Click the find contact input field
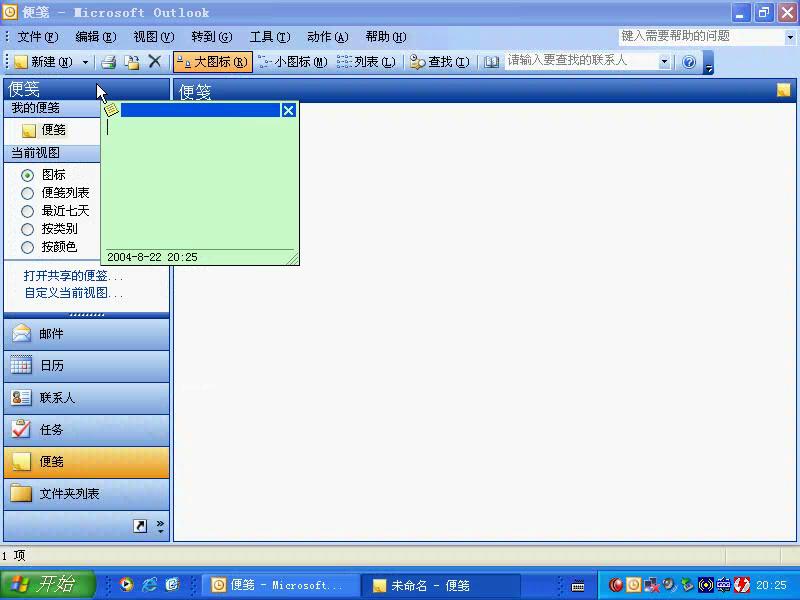Screen dimensions: 800x600 point(581,61)
